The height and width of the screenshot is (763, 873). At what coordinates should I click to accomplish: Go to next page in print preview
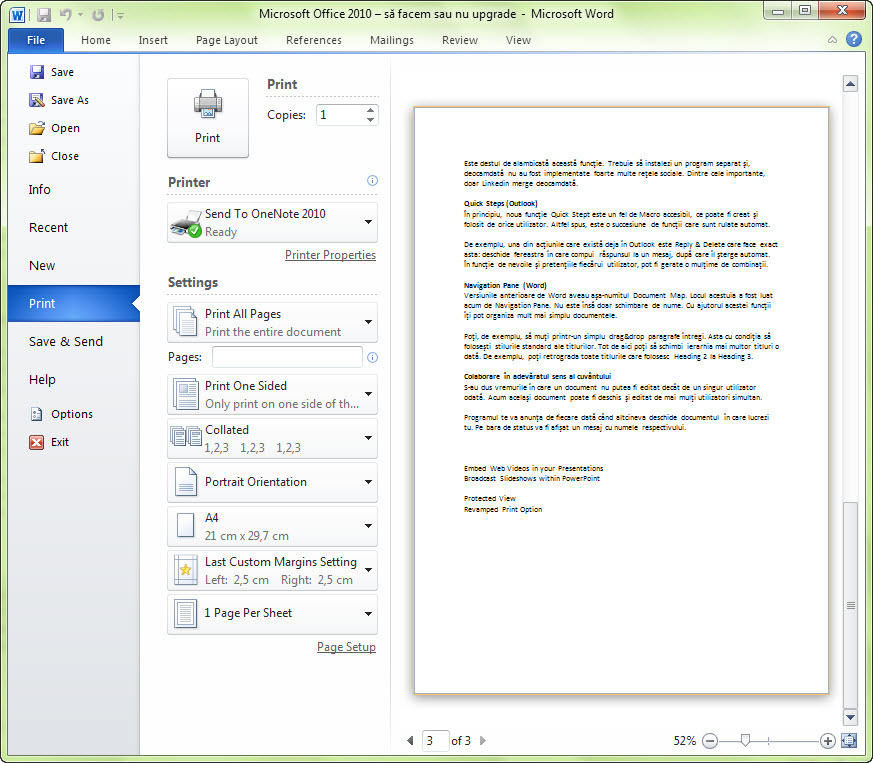[483, 740]
